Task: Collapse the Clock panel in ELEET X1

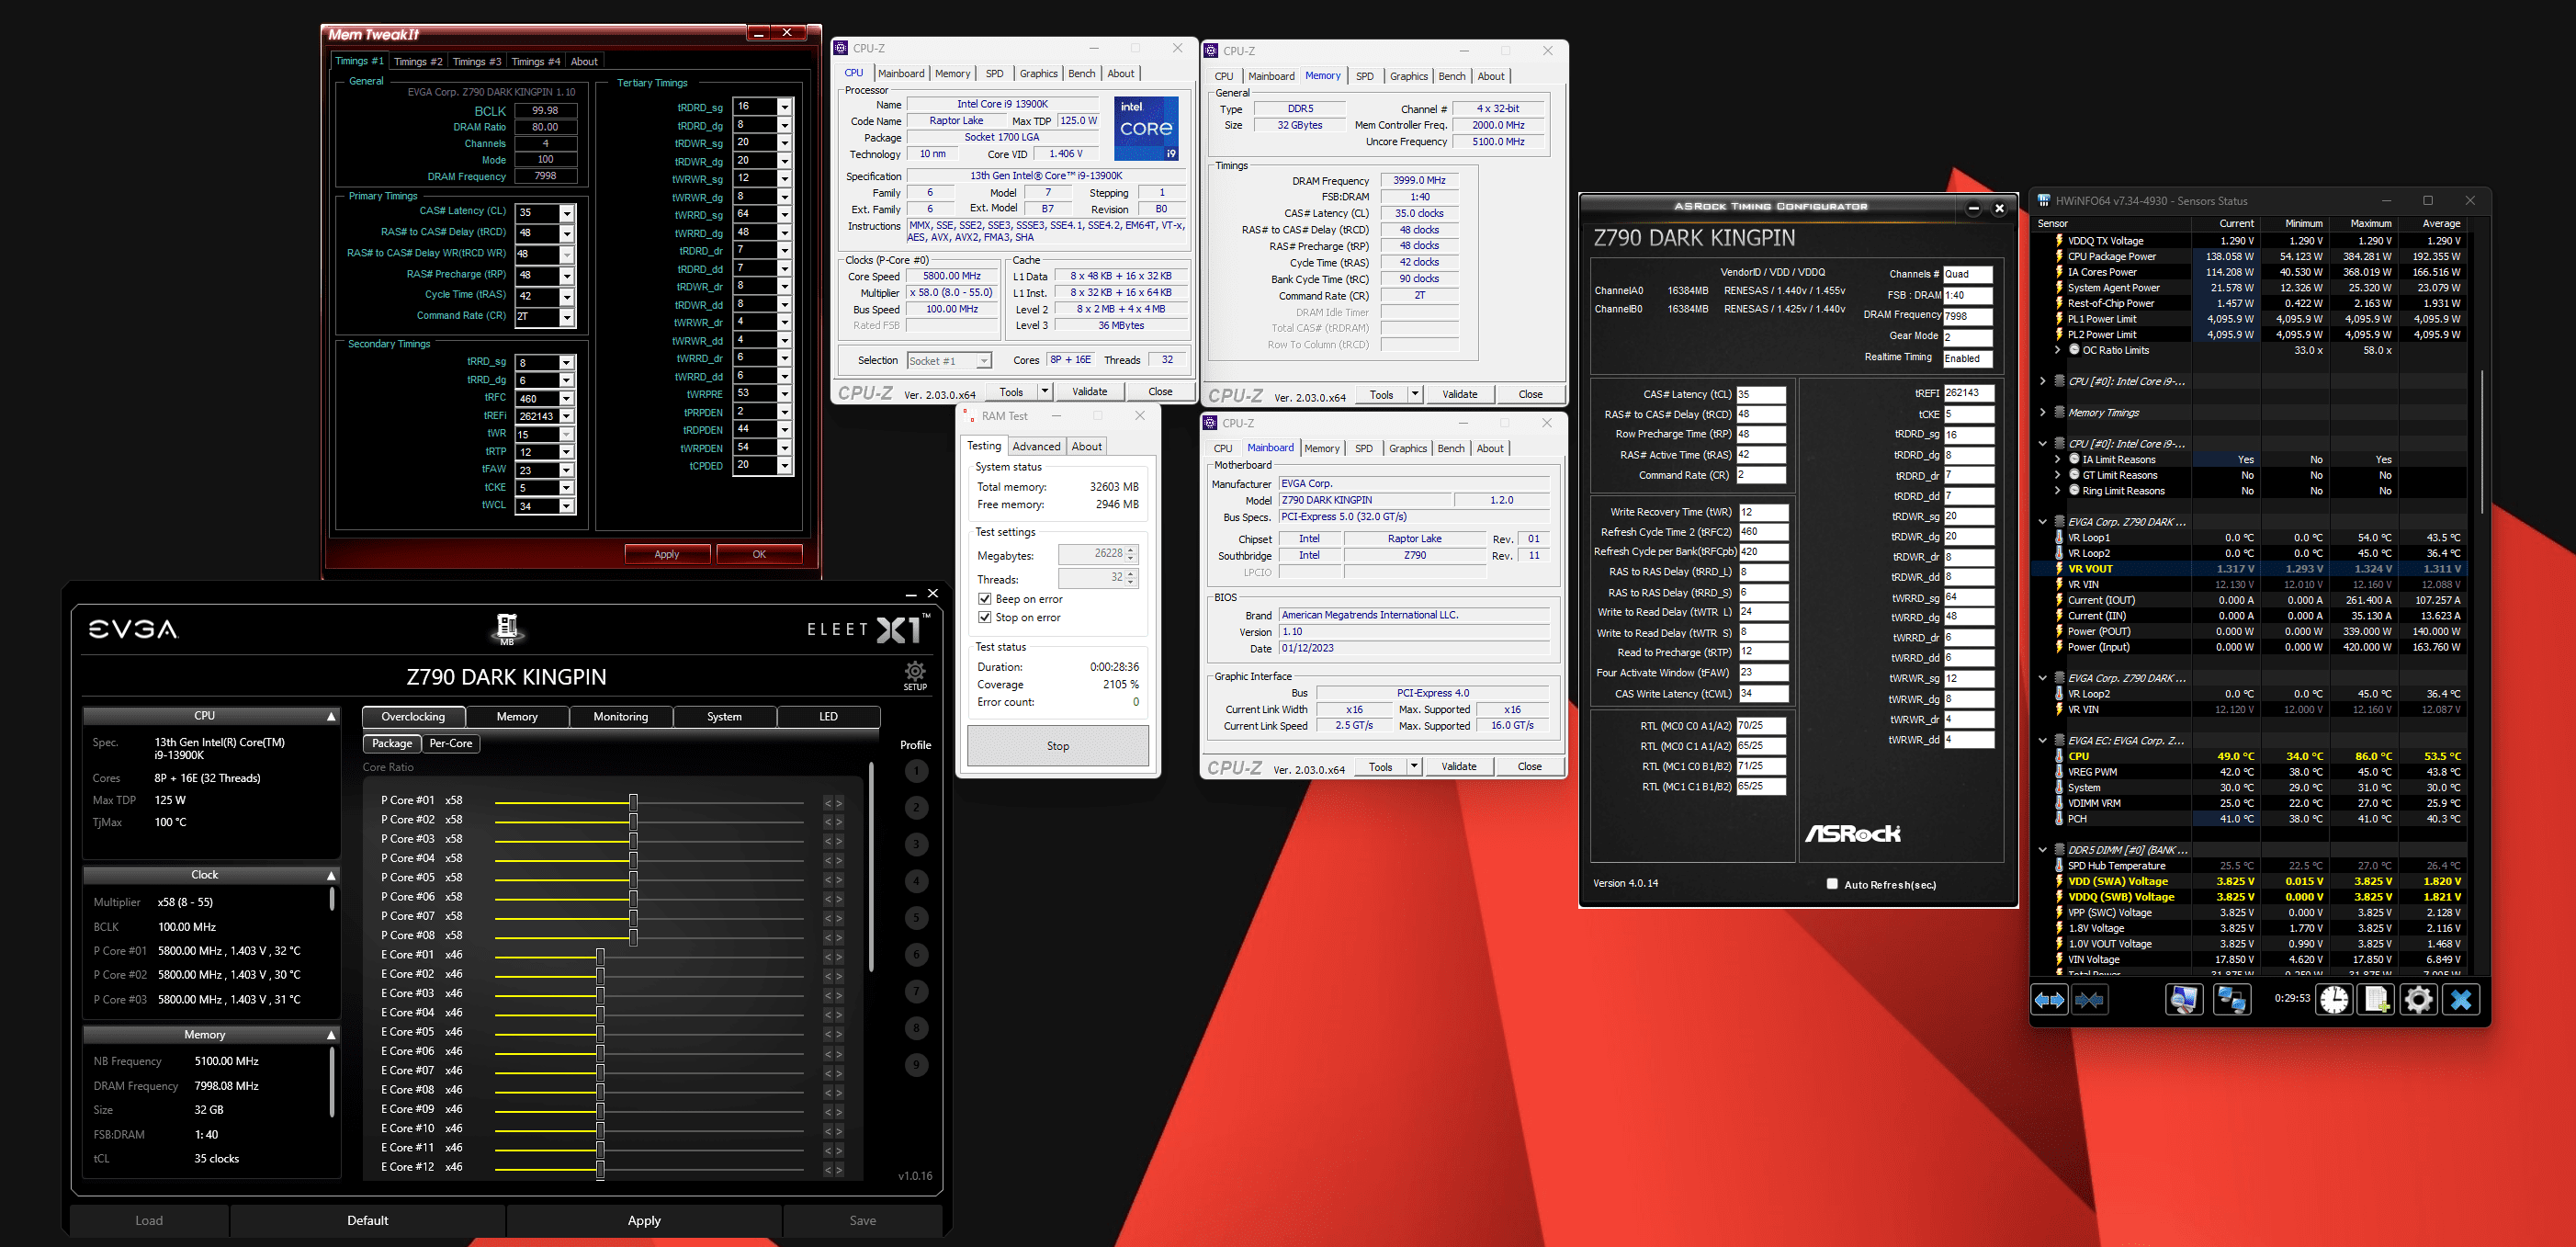Action: (331, 875)
